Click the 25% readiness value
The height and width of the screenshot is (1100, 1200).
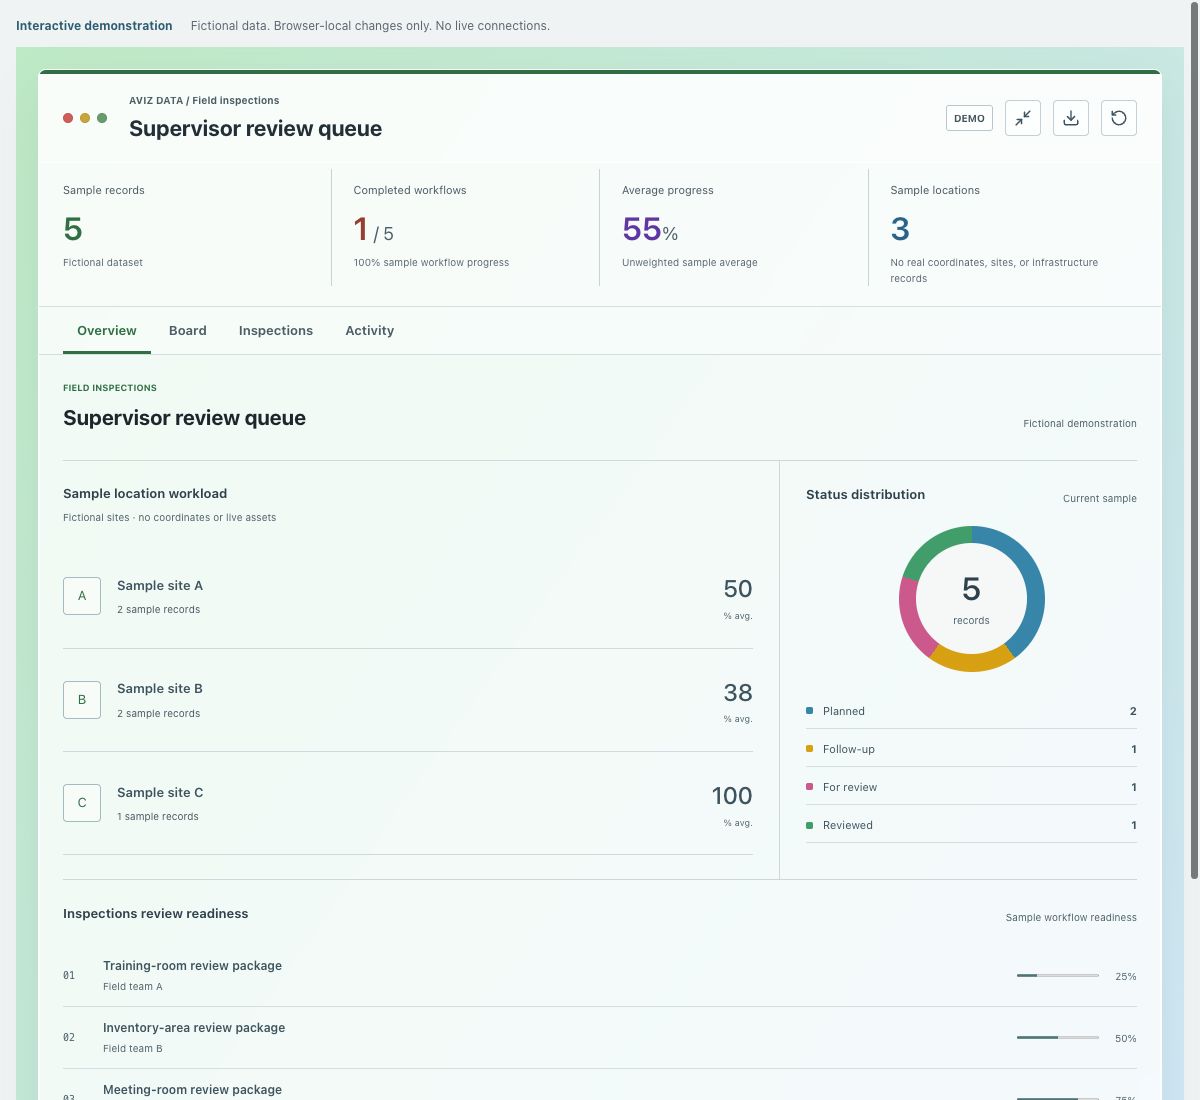[1126, 976]
